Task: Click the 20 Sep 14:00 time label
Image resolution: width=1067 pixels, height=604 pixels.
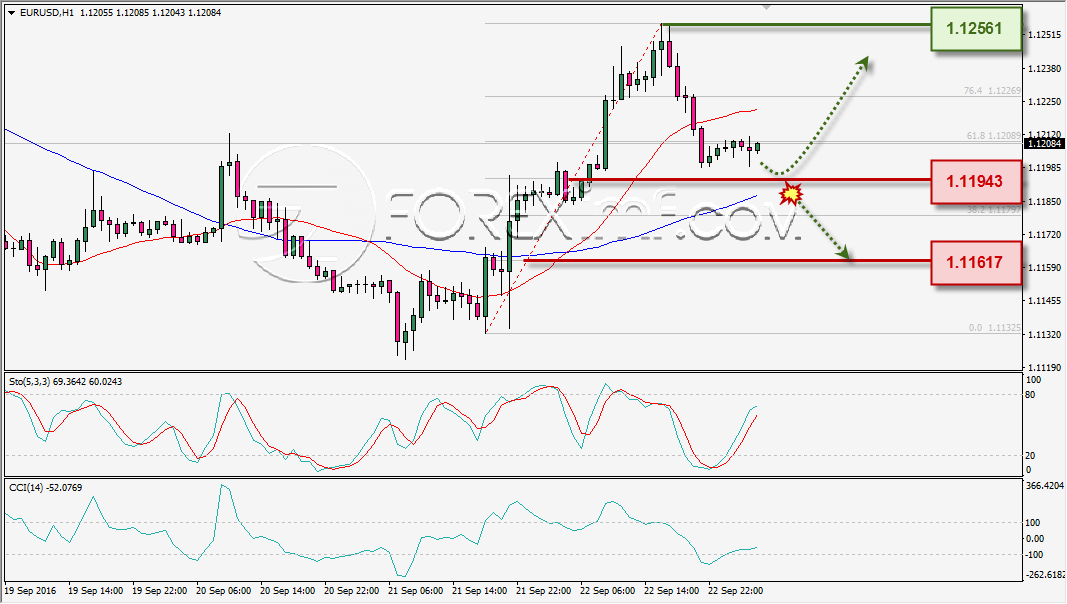Action: pyautogui.click(x=288, y=590)
